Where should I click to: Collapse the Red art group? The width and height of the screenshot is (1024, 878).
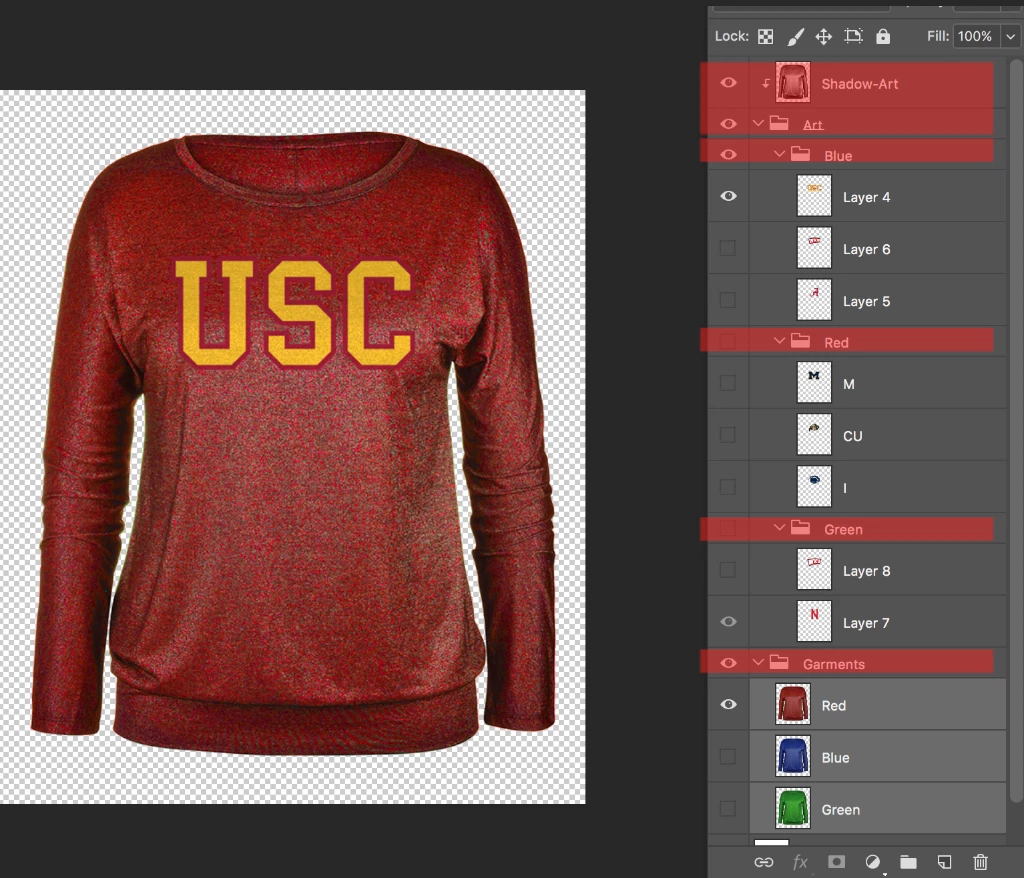click(x=779, y=341)
